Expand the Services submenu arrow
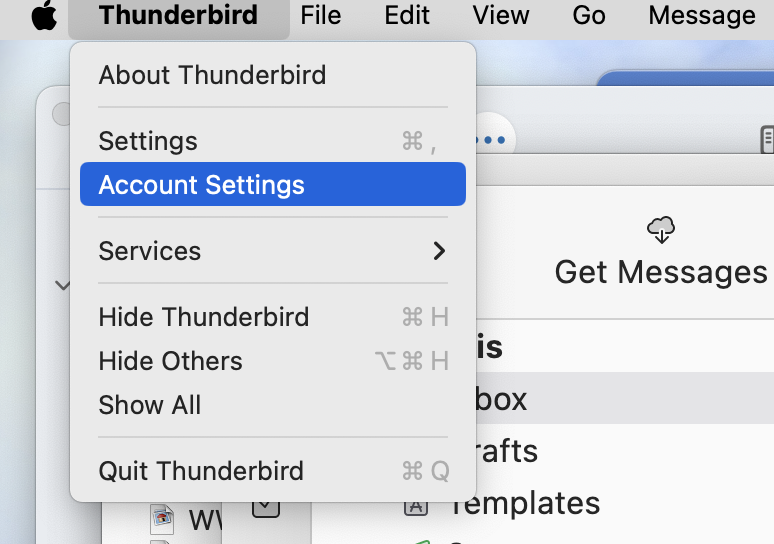Screen dimensions: 774x544 (x=438, y=251)
